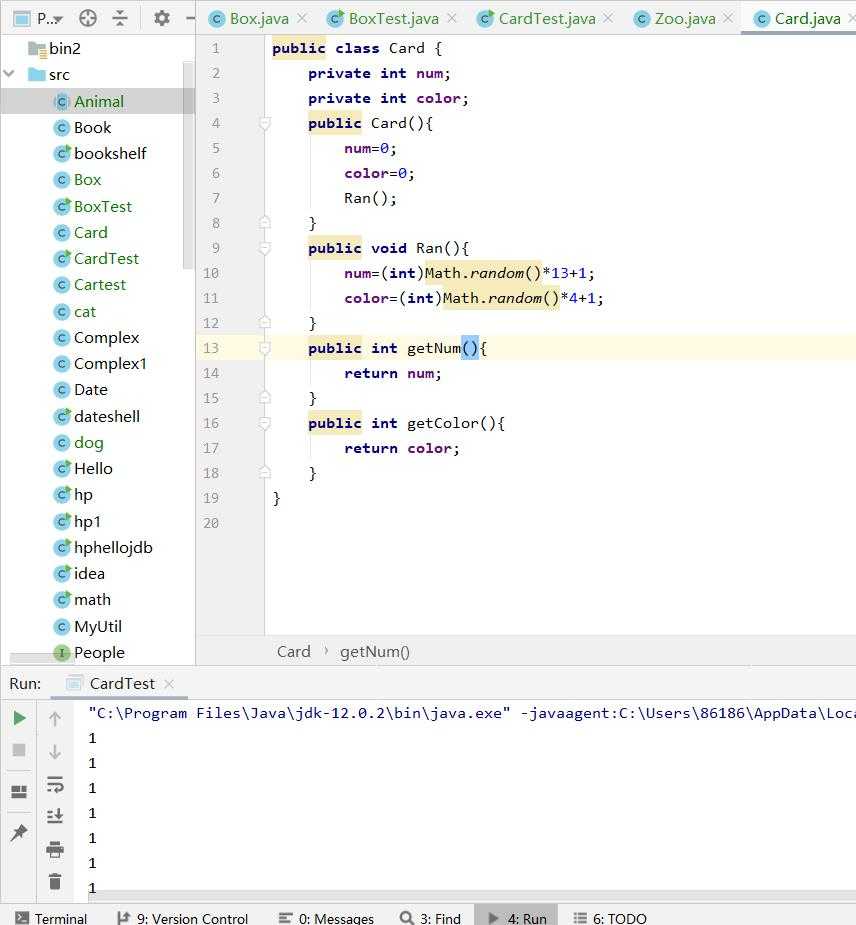Rerun CardTest with green play icon
Image resolution: width=856 pixels, height=925 pixels.
19,718
